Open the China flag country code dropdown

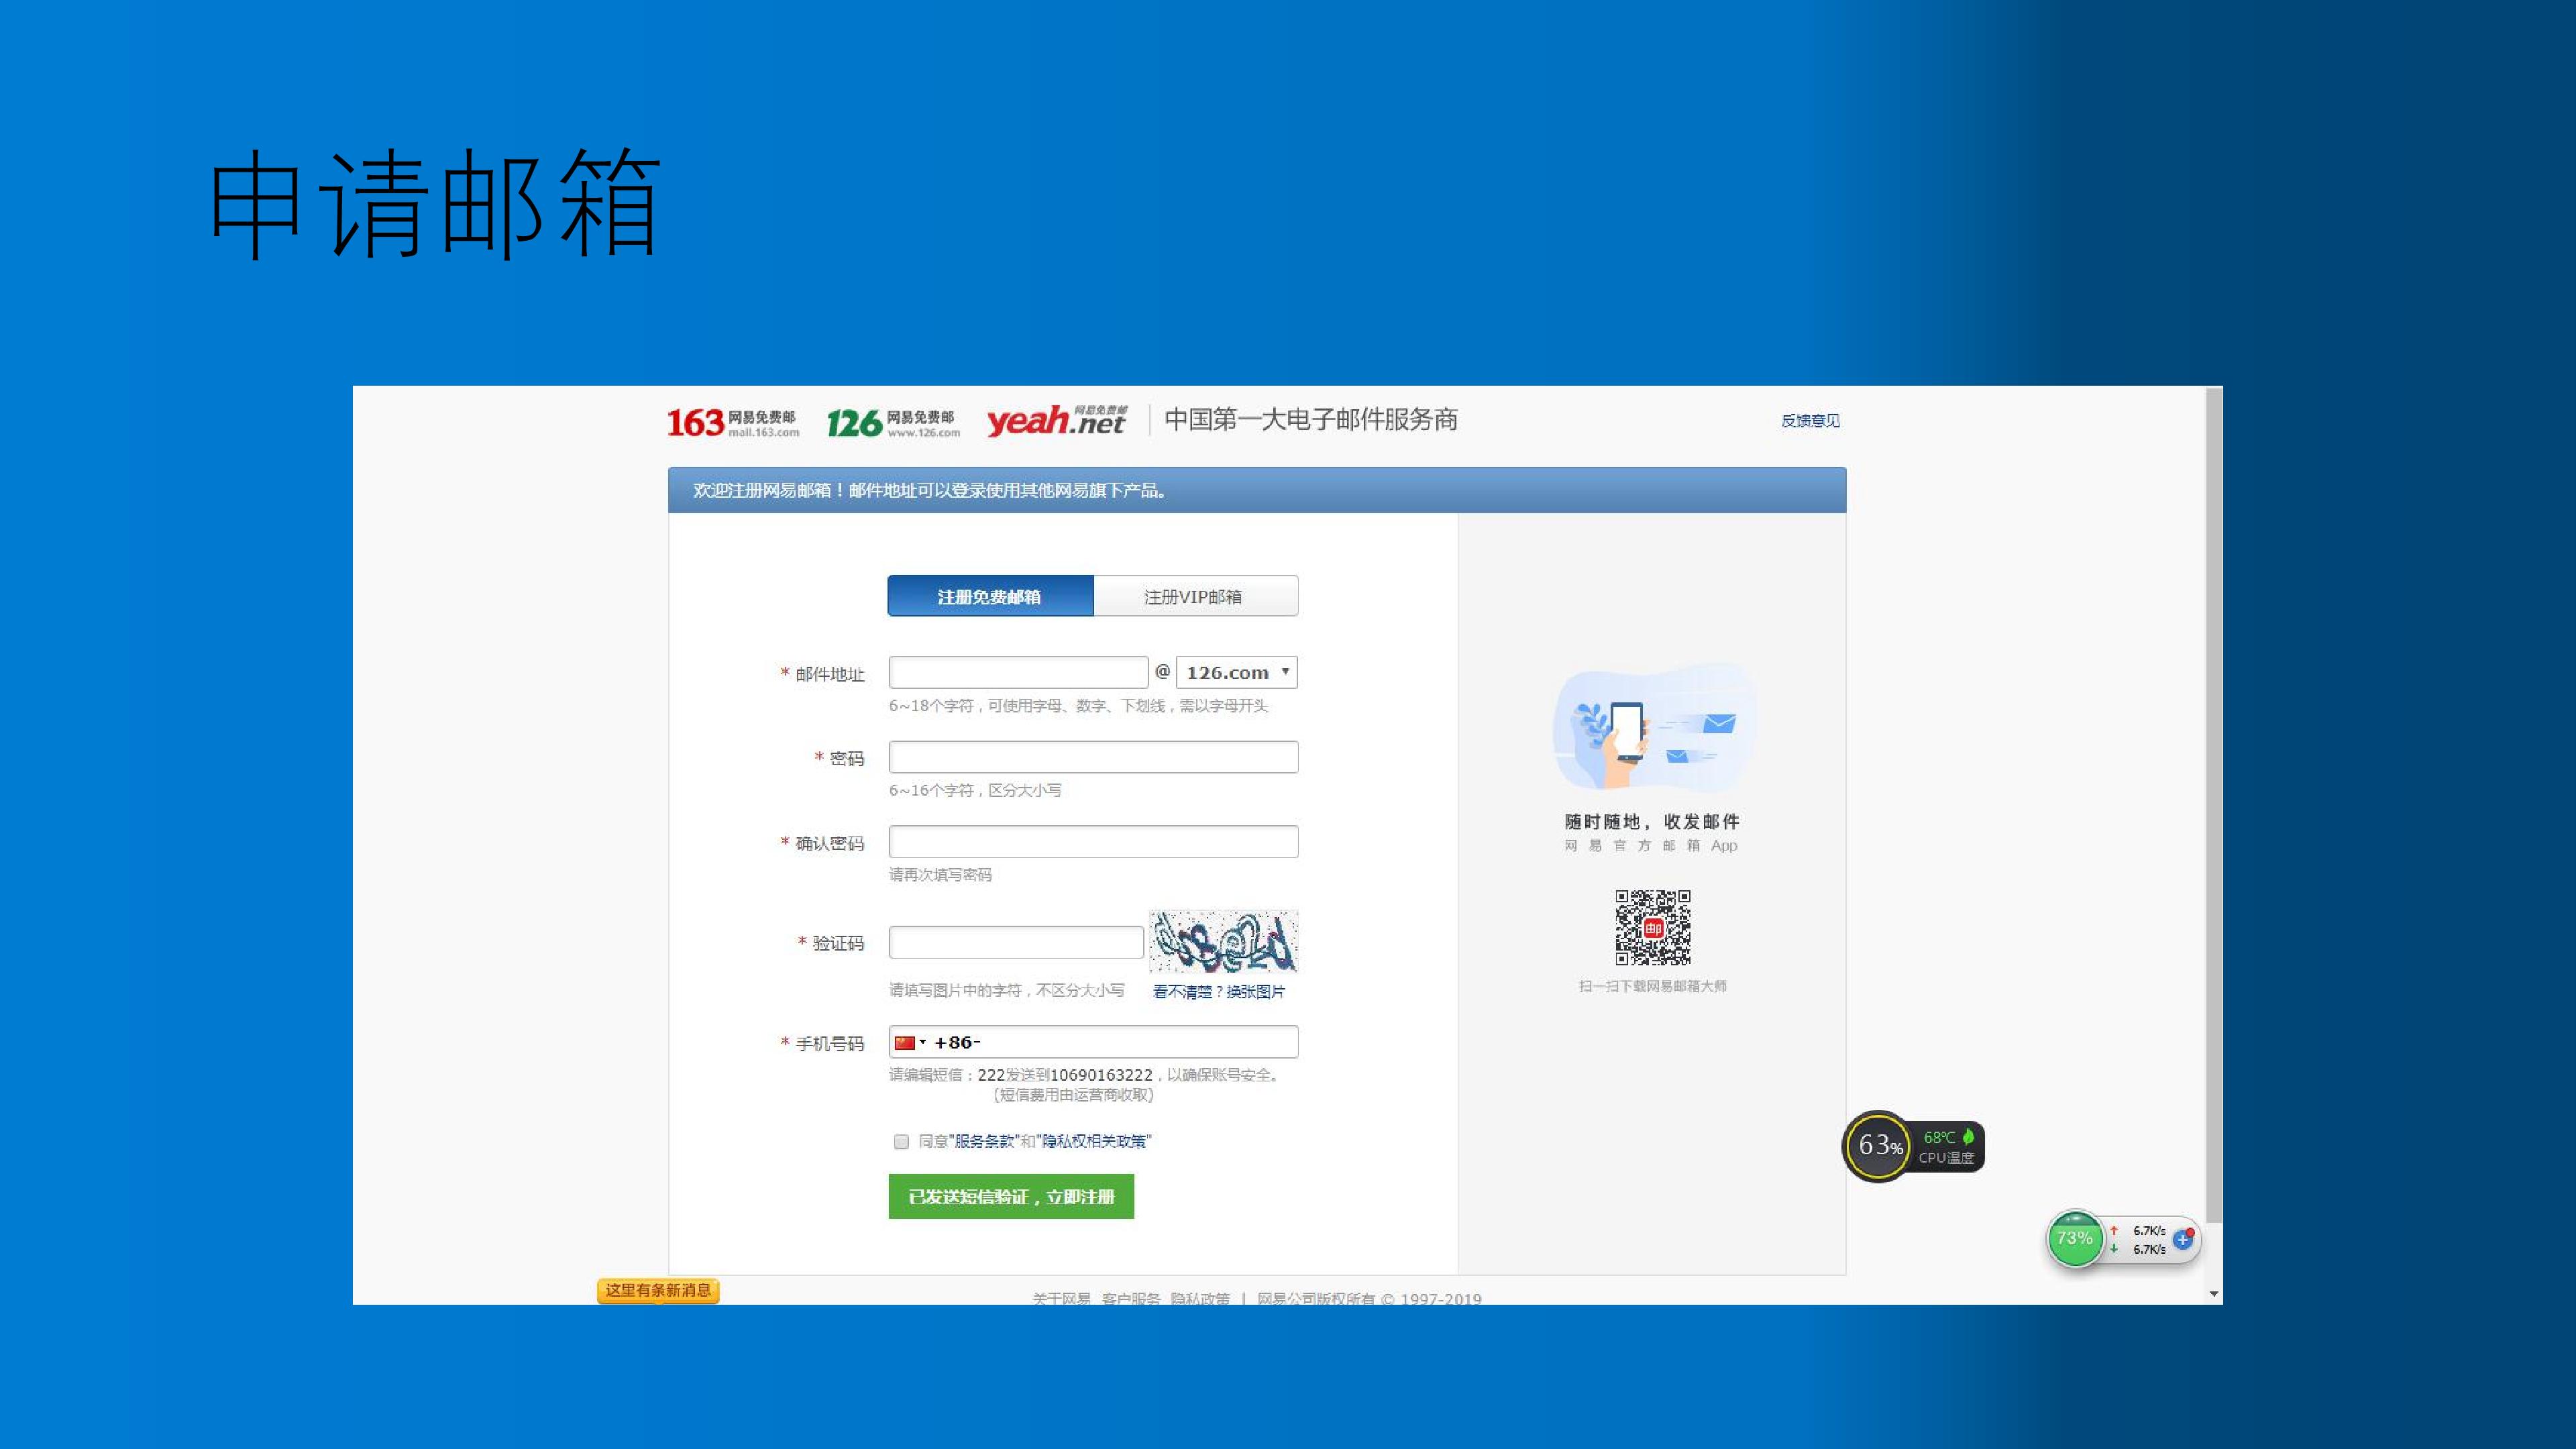point(910,1042)
